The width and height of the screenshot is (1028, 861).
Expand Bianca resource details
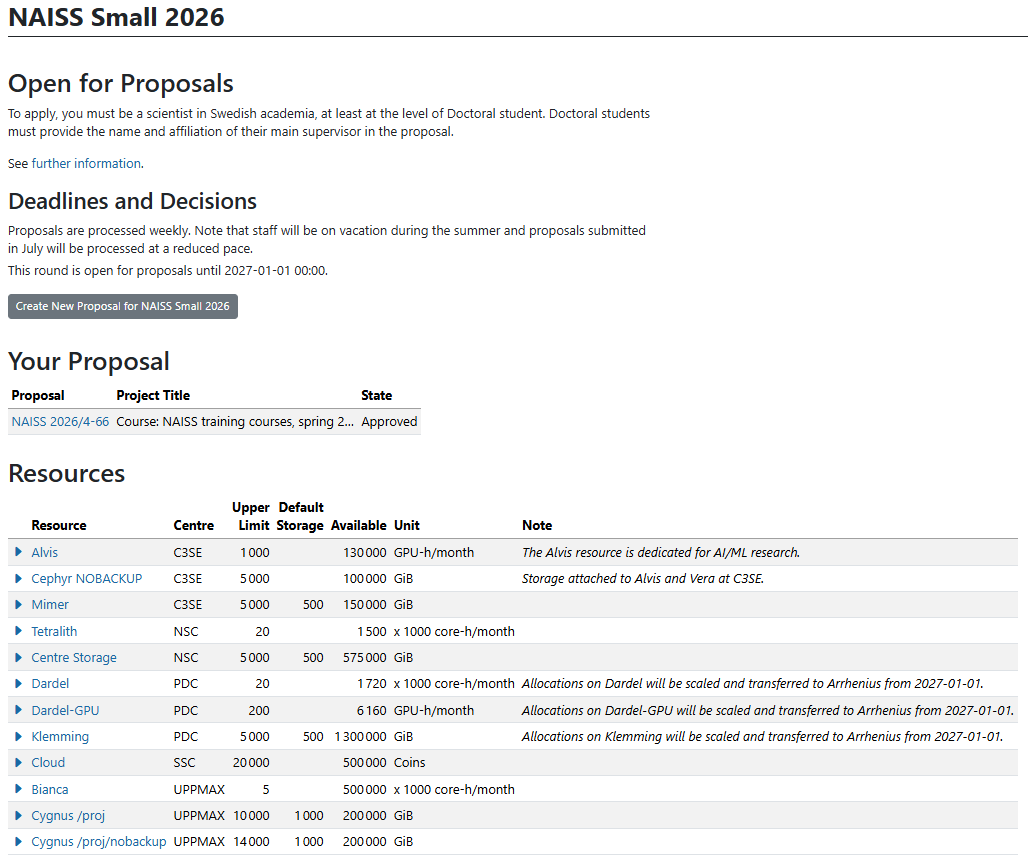pos(18,789)
